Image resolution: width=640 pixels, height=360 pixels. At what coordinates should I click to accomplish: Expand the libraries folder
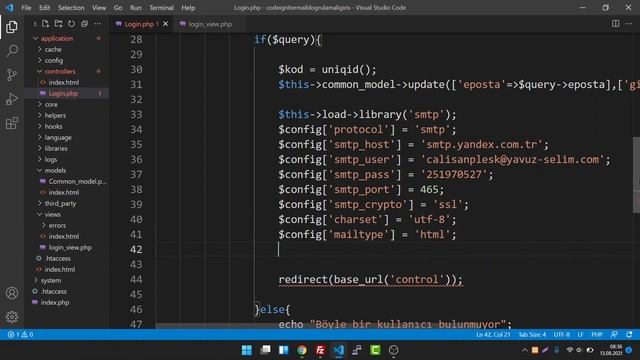56,148
